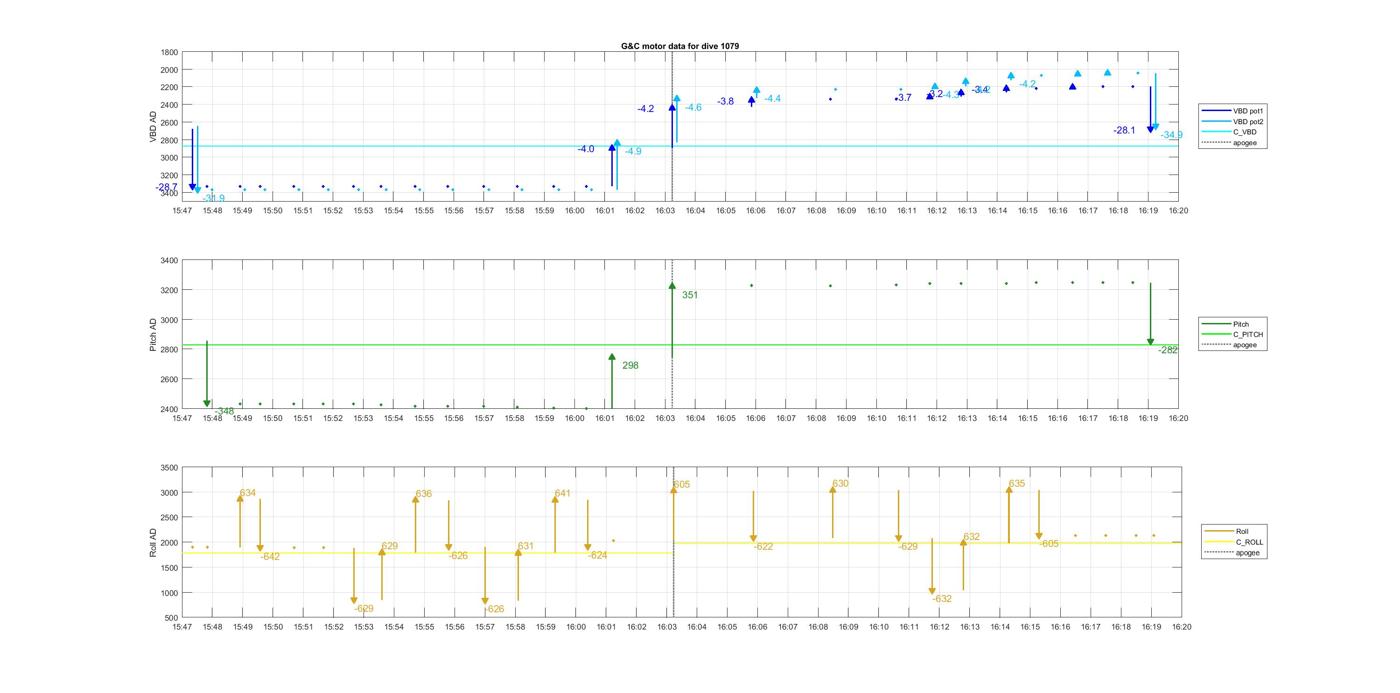Click the pitch value label '-282'

1168,350
